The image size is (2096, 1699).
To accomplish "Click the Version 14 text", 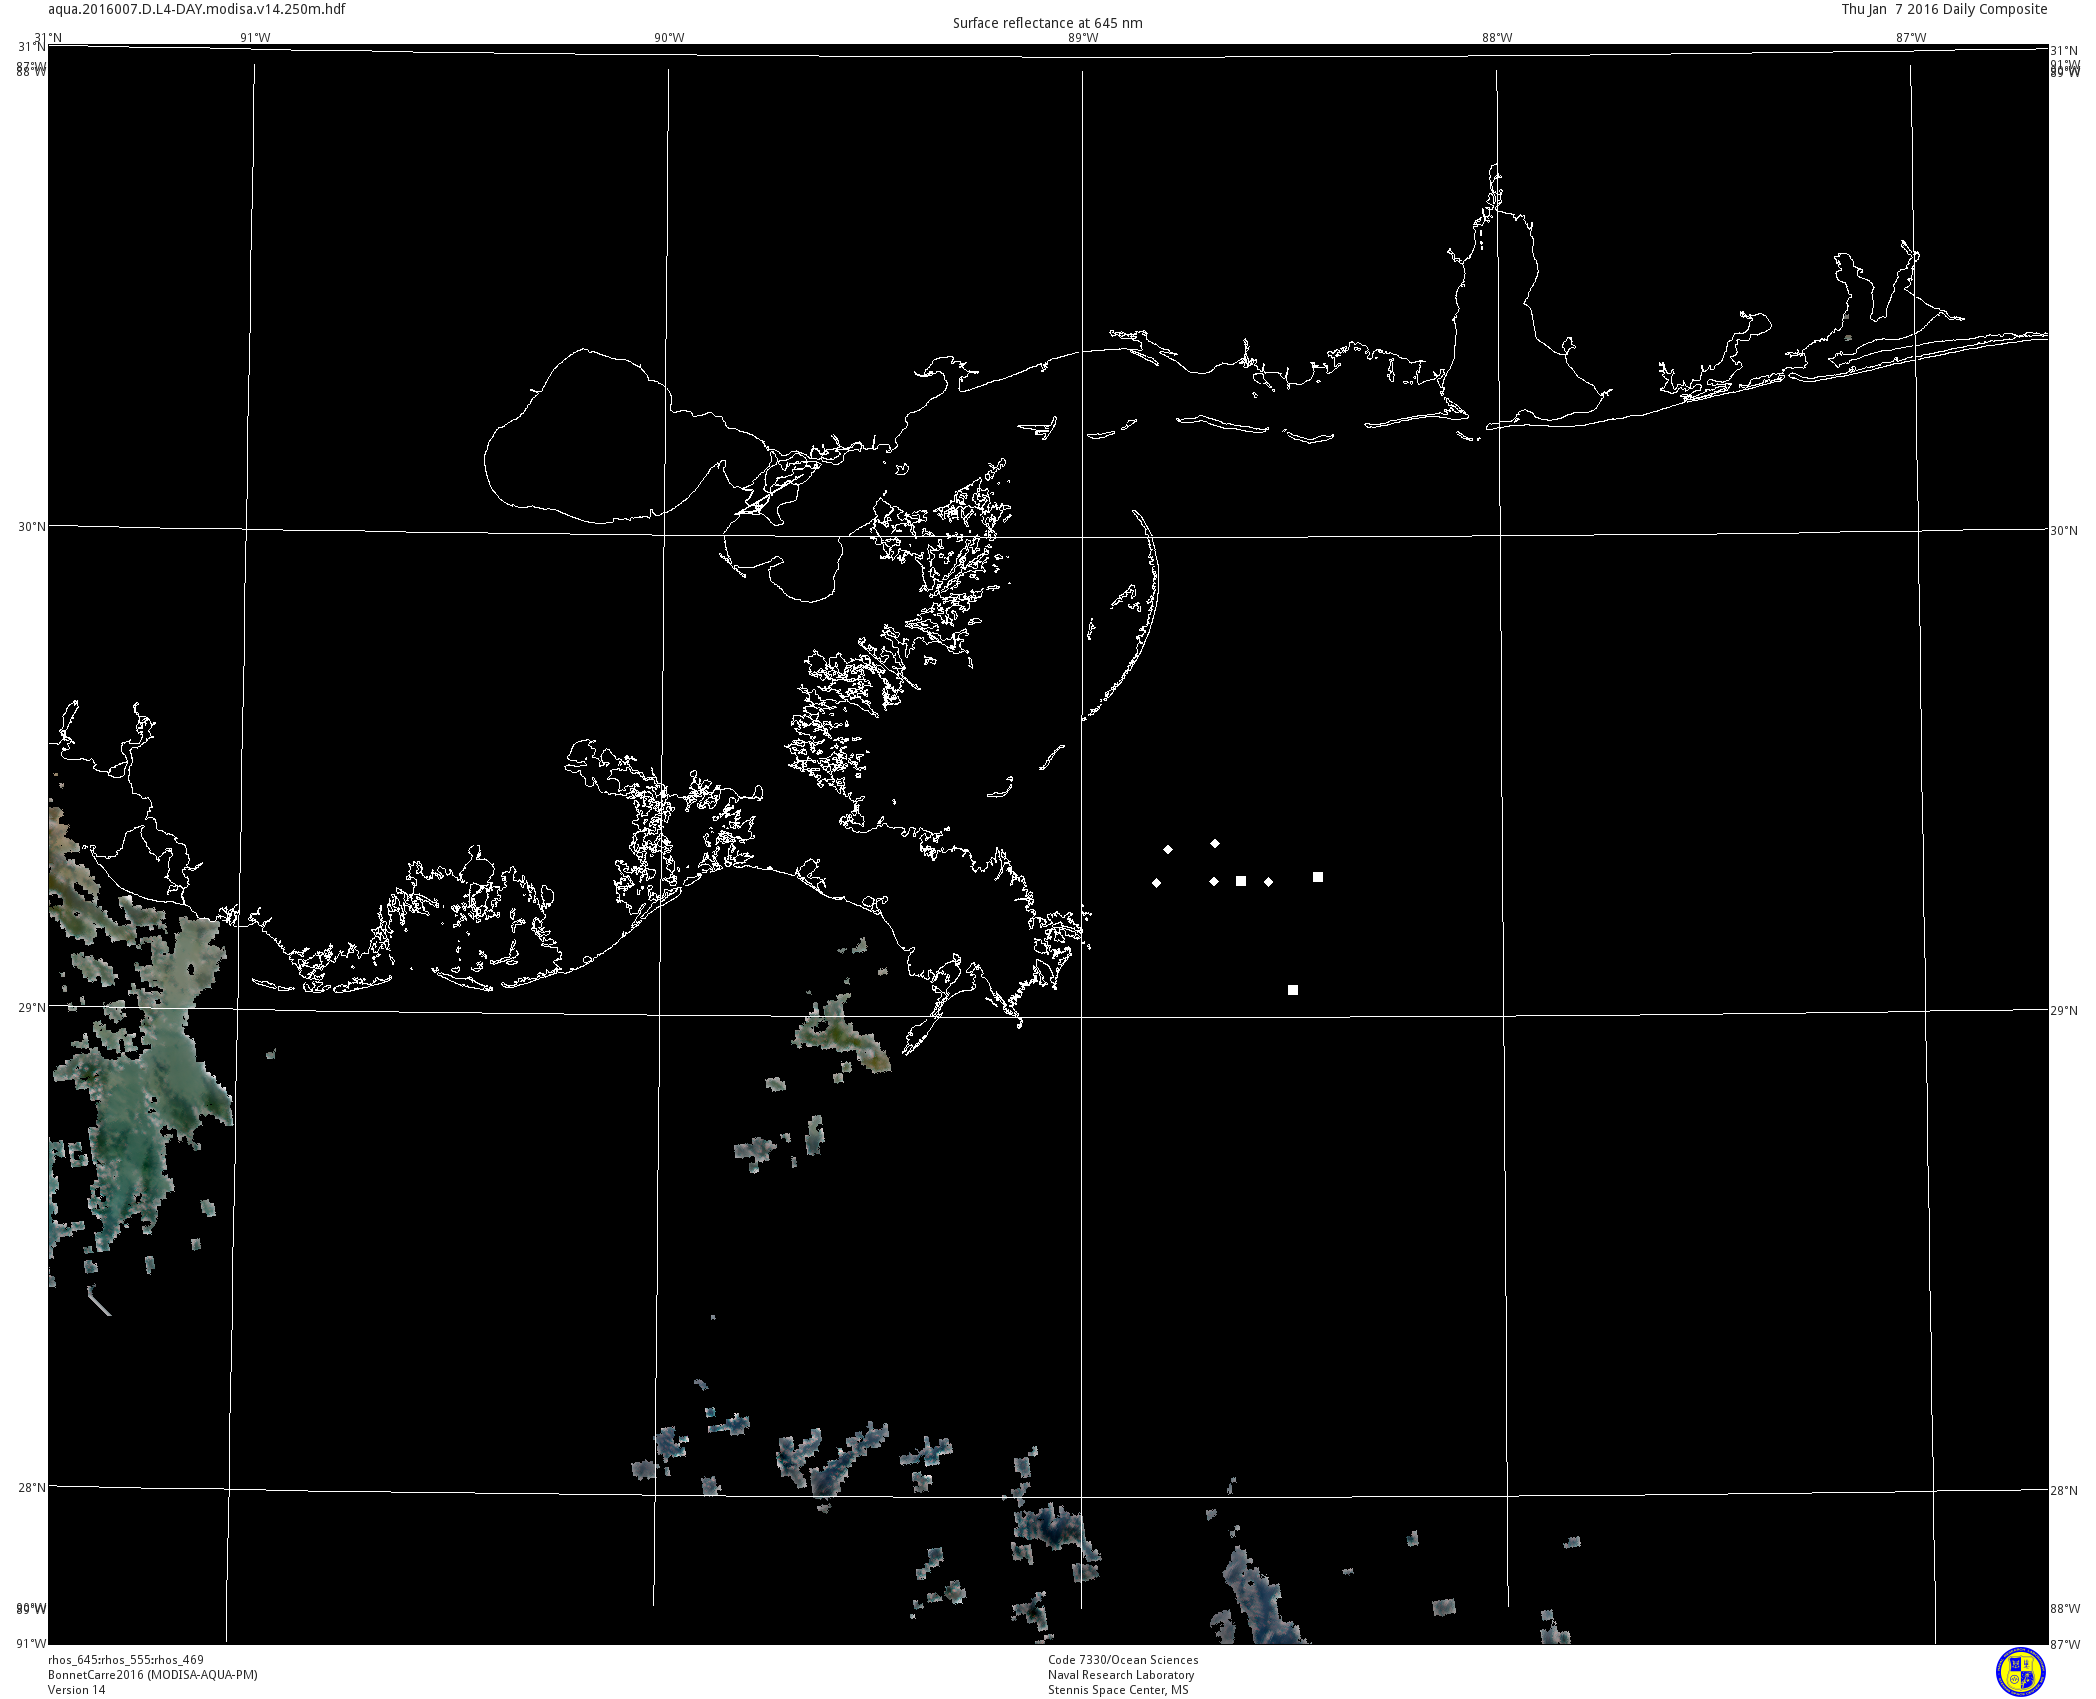I will coord(76,1690).
